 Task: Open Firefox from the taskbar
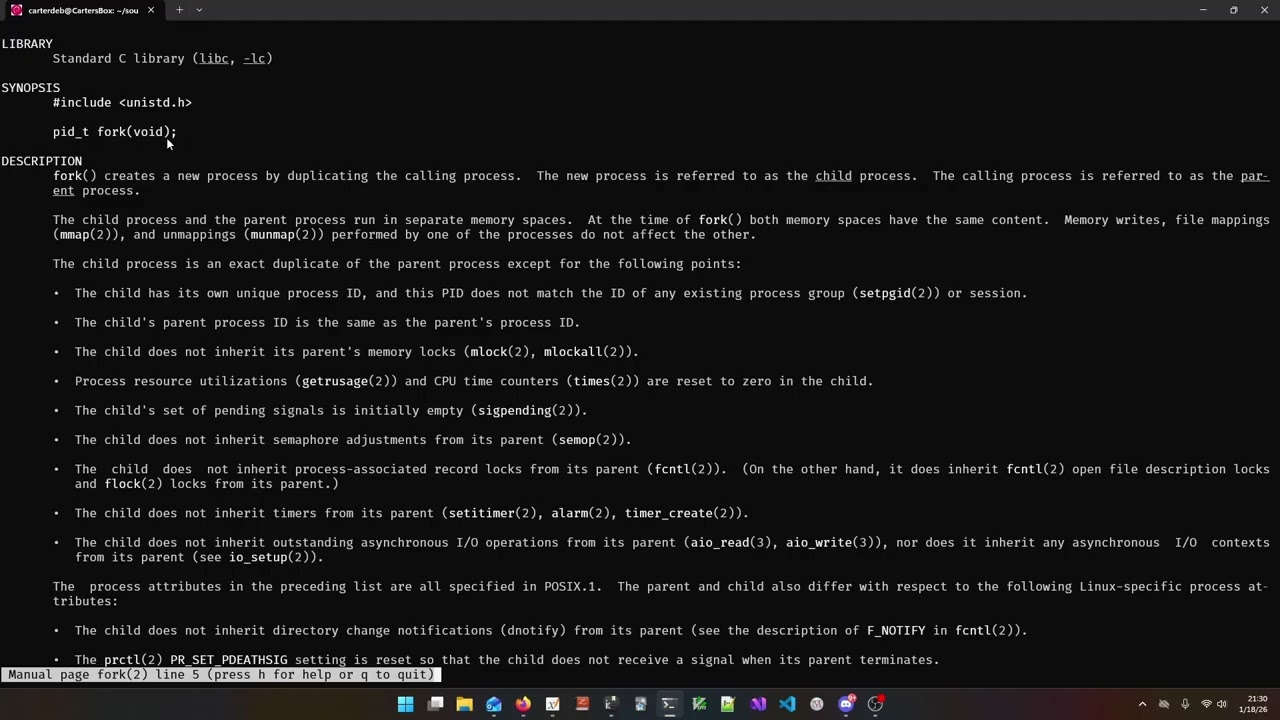523,704
